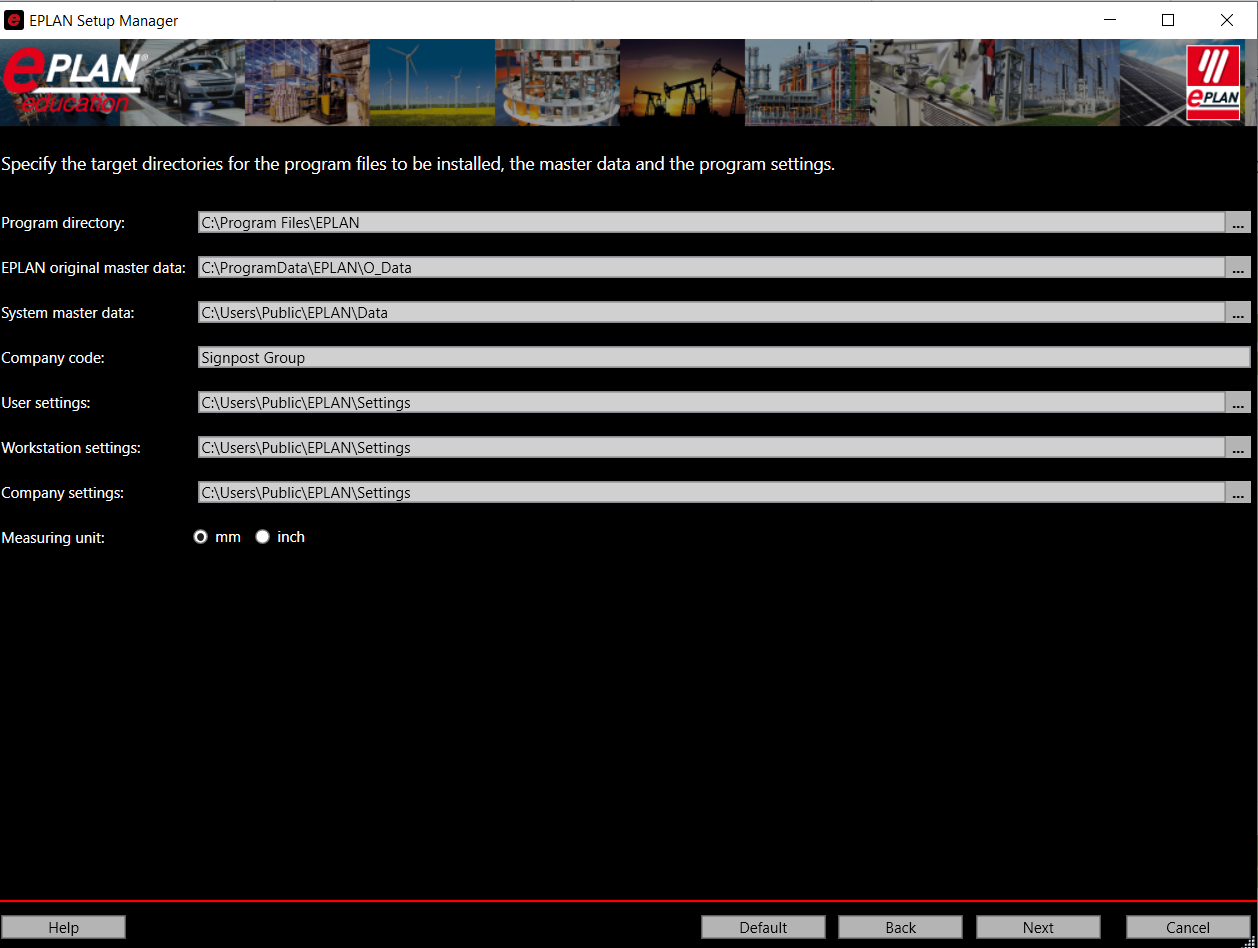Browse for Workstation settings folder

coord(1238,448)
